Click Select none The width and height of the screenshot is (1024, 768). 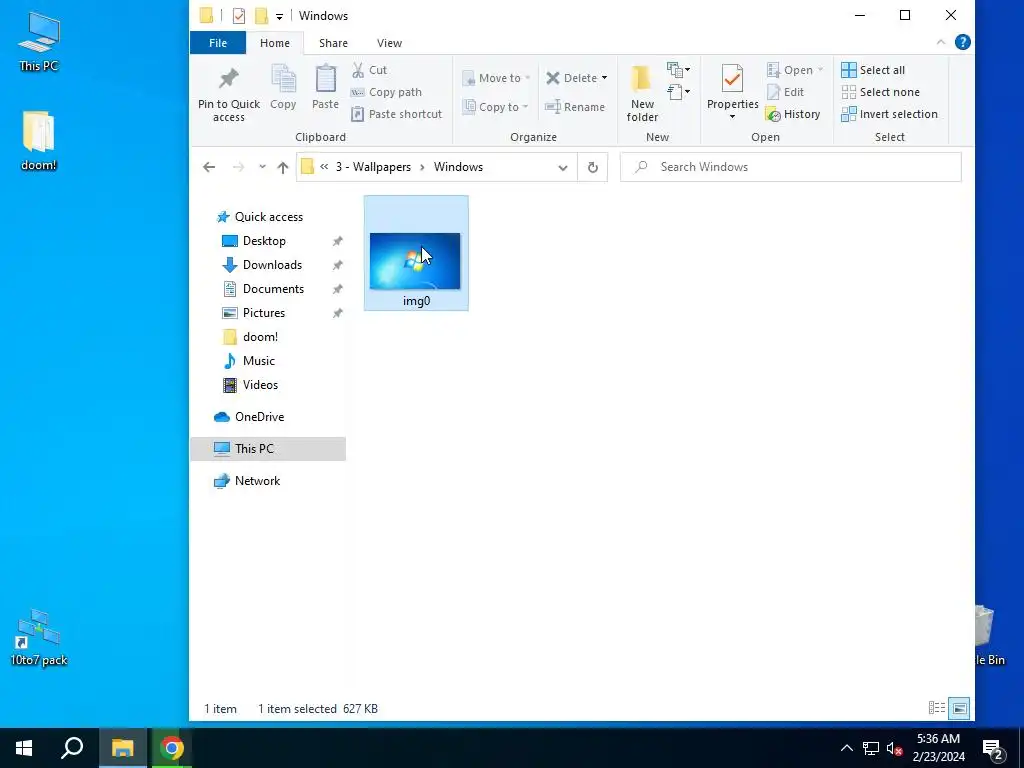(x=880, y=92)
